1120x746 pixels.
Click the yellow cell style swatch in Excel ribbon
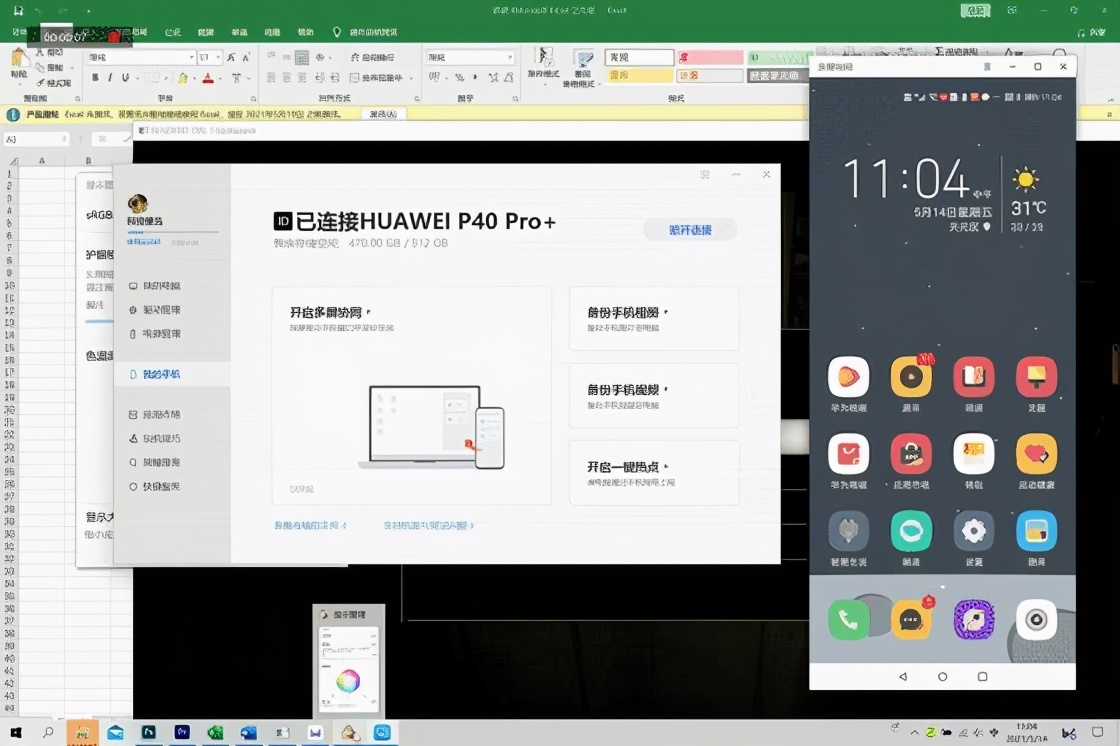[x=639, y=76]
